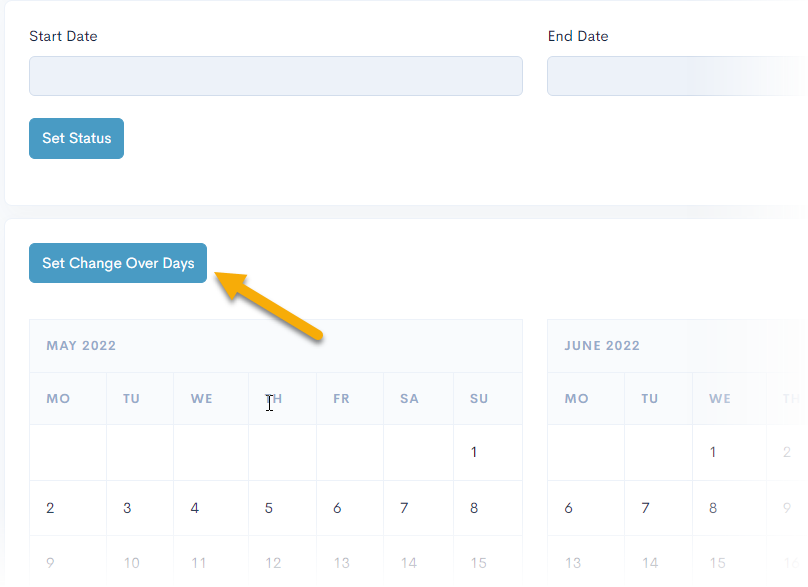
Task: Select May 6 on the calendar
Action: tap(337, 508)
